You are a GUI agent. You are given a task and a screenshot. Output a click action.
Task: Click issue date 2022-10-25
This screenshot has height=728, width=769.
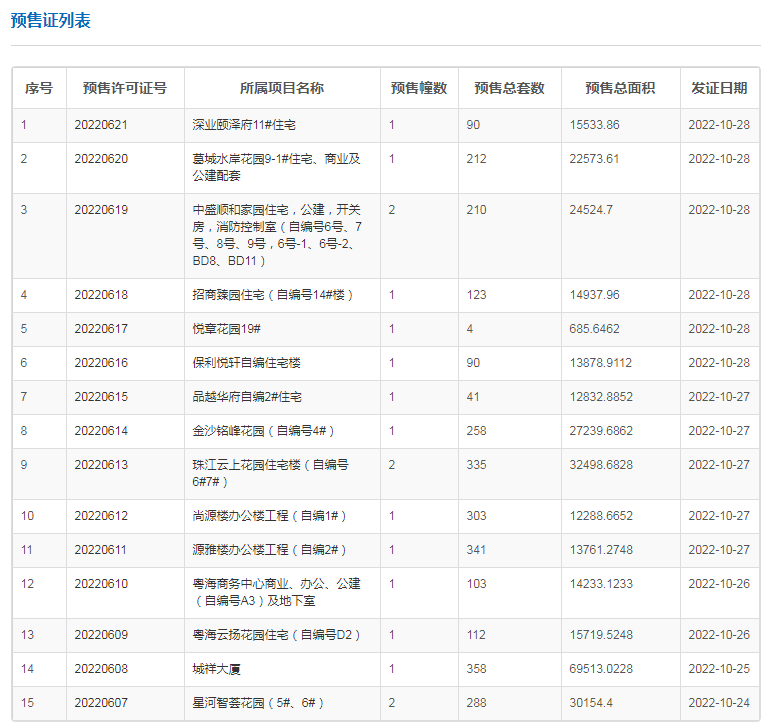719,669
